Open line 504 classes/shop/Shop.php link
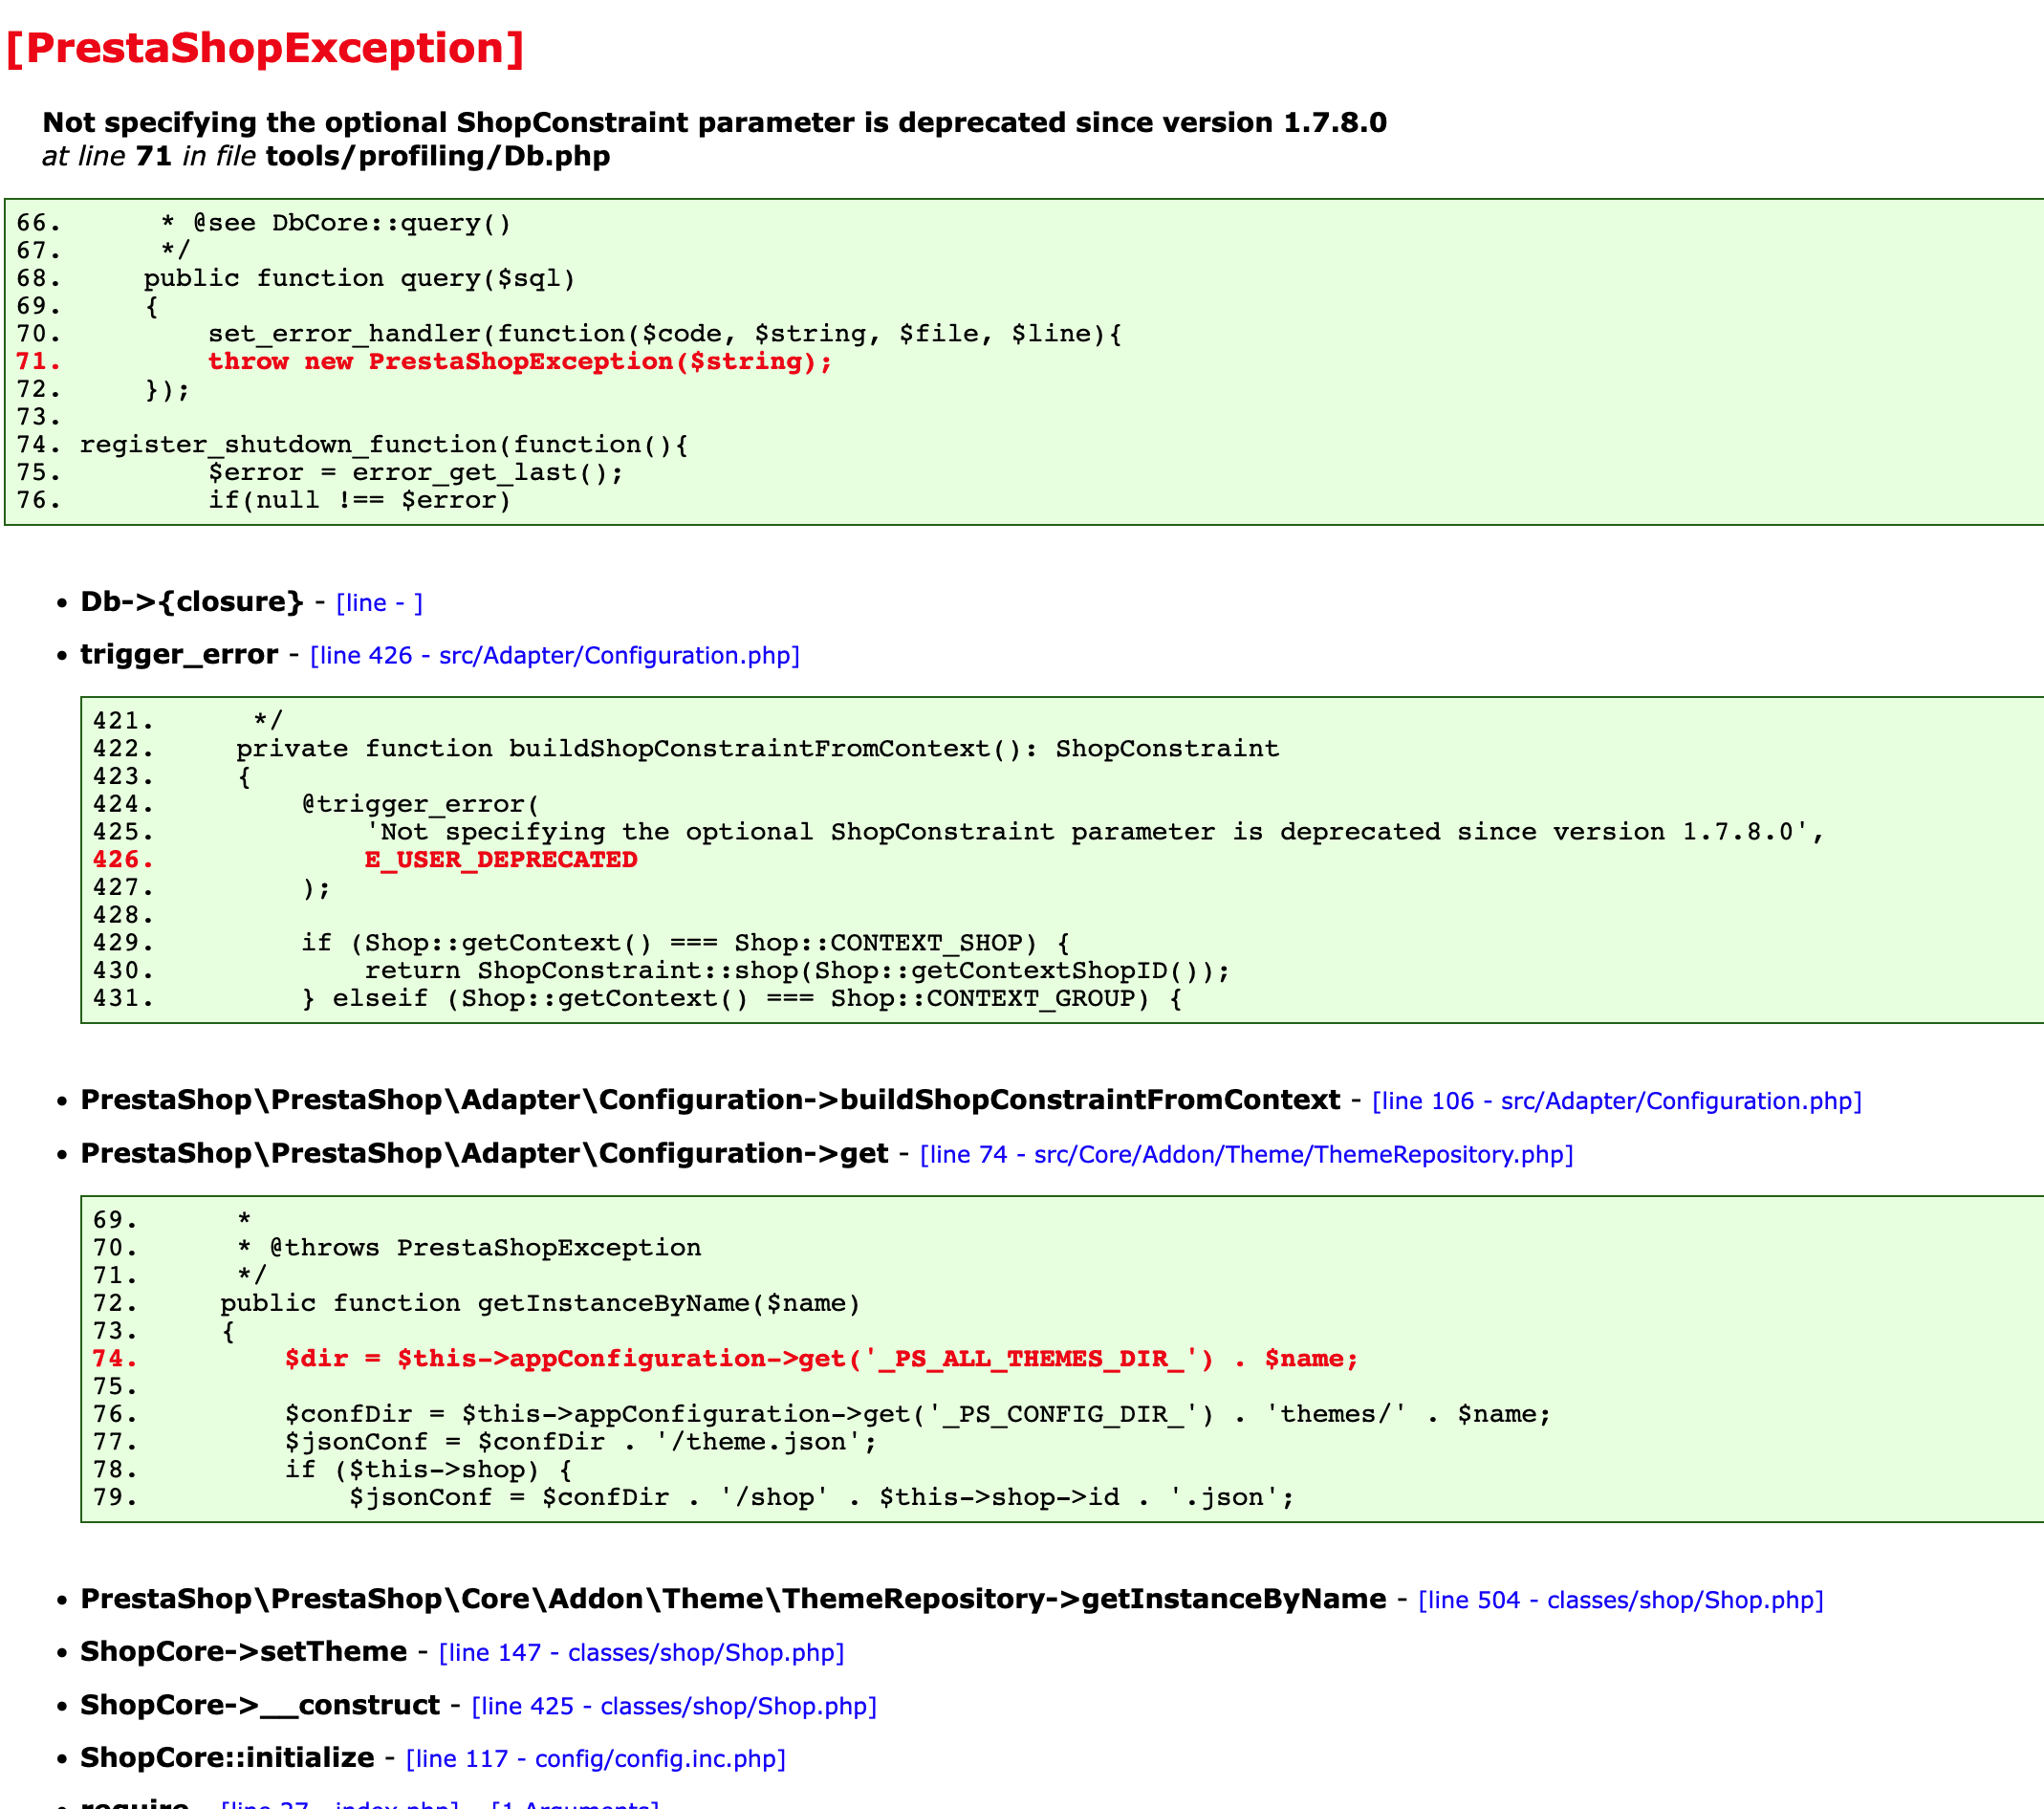This screenshot has width=2044, height=1809. (1621, 1600)
